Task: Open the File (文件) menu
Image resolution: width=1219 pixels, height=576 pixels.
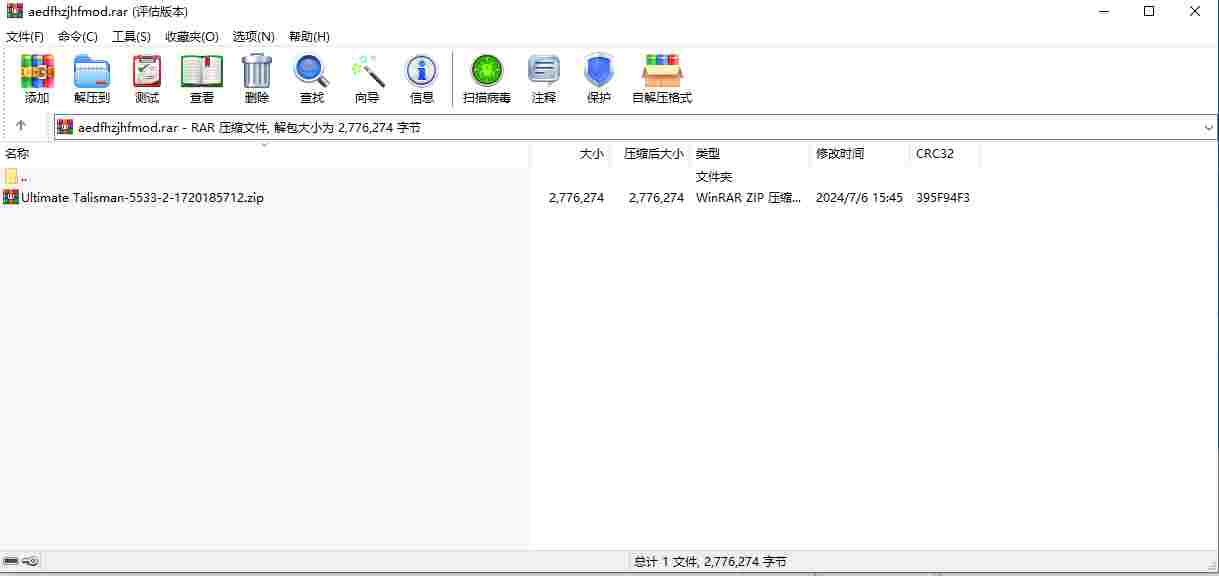Action: tap(25, 36)
